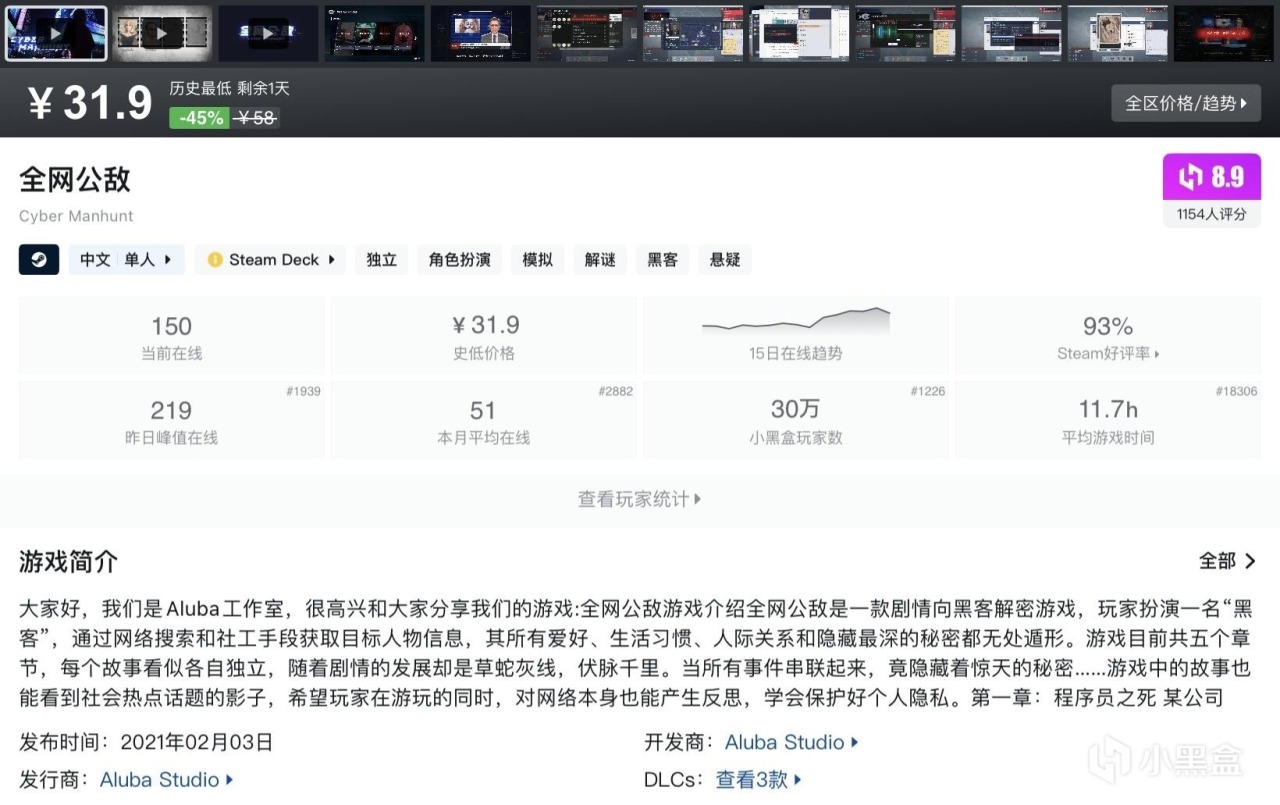Click the purple 8.9 score badge
Screen dimensions: 1280x805
pos(1211,178)
